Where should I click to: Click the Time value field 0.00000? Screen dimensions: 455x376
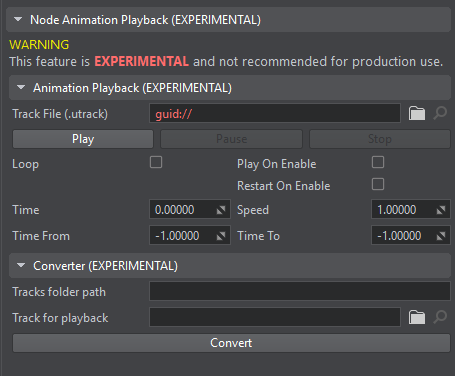[x=190, y=209]
